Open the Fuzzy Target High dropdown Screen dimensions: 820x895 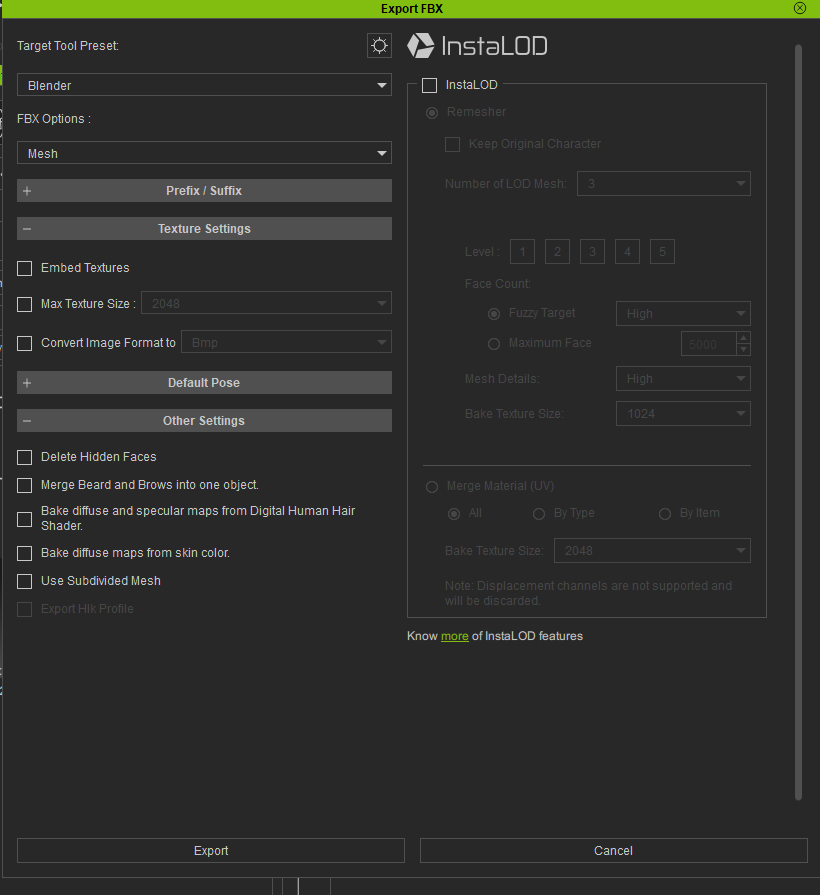click(x=683, y=313)
